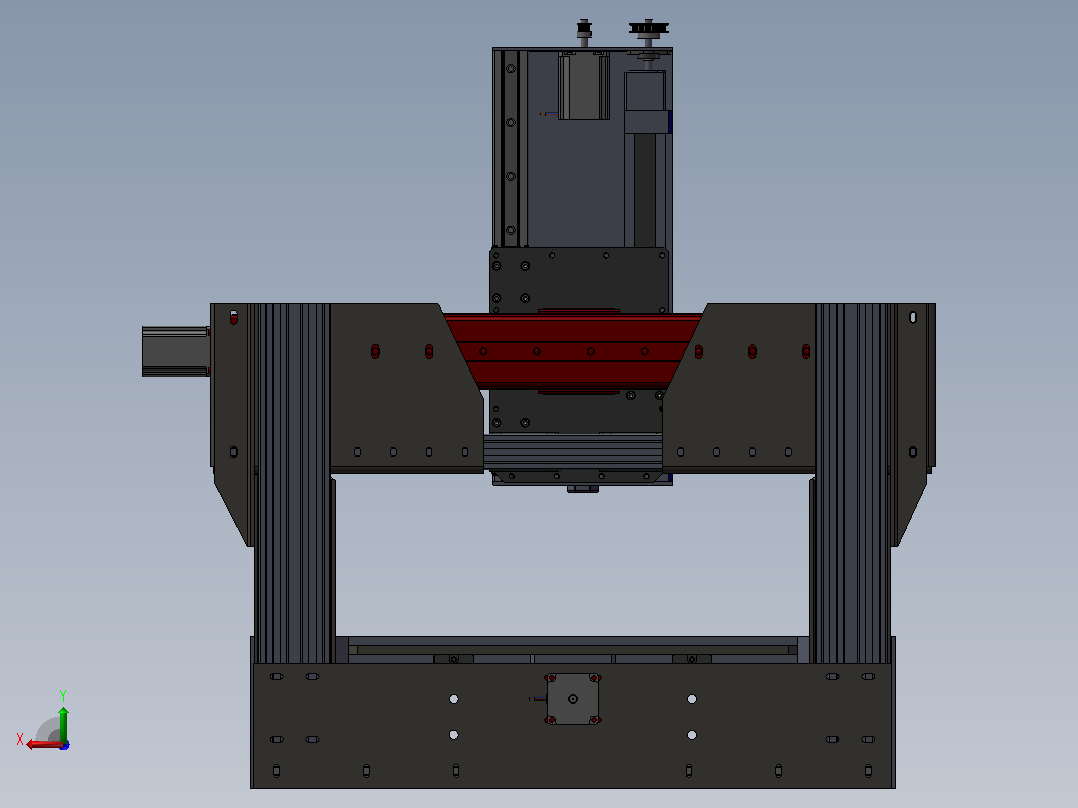Screen dimensions: 1078x808
Task: Select the black Z carriage plate above red beam
Action: point(579,281)
